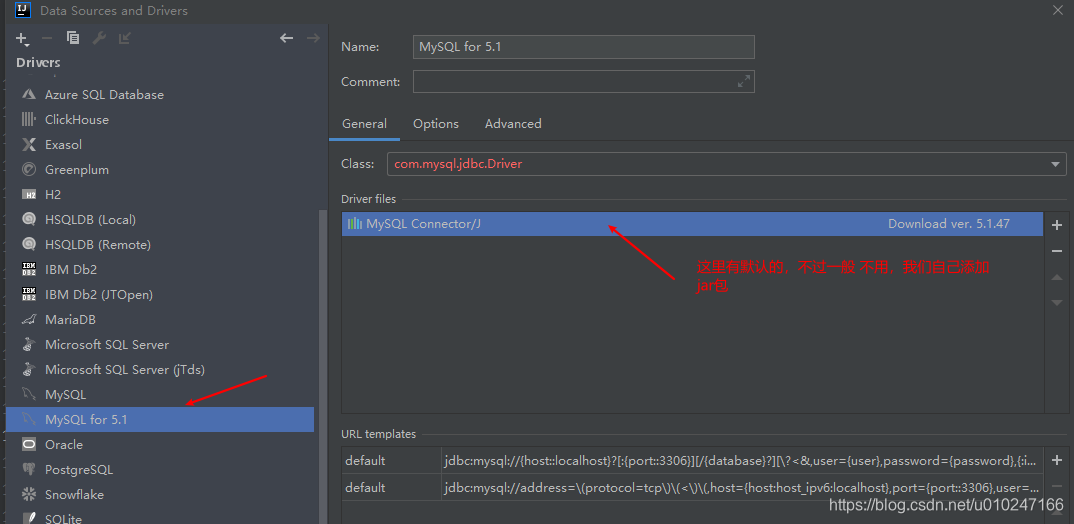Click the duplicate driver icon
This screenshot has width=1074, height=524.
[73, 38]
